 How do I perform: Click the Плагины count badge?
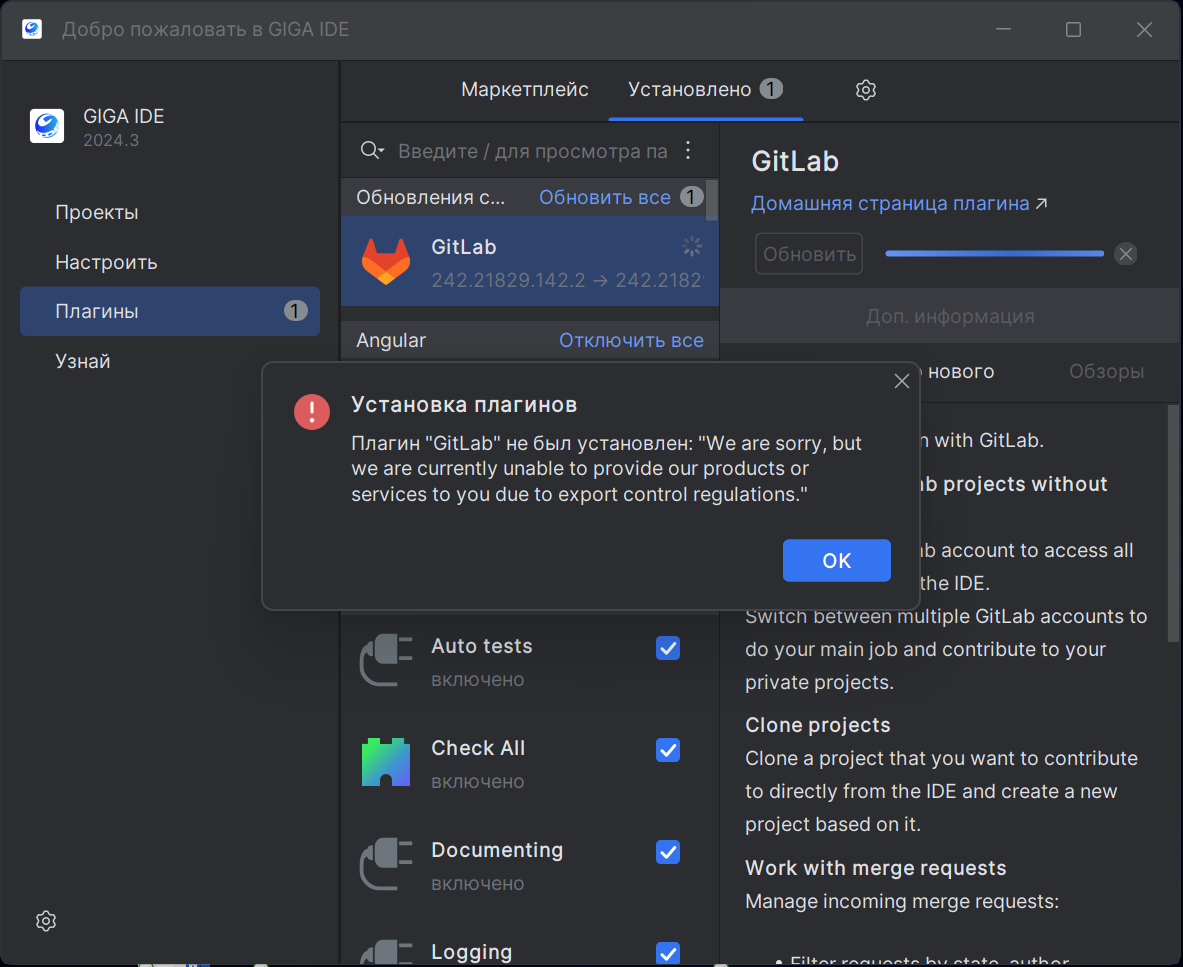point(295,311)
